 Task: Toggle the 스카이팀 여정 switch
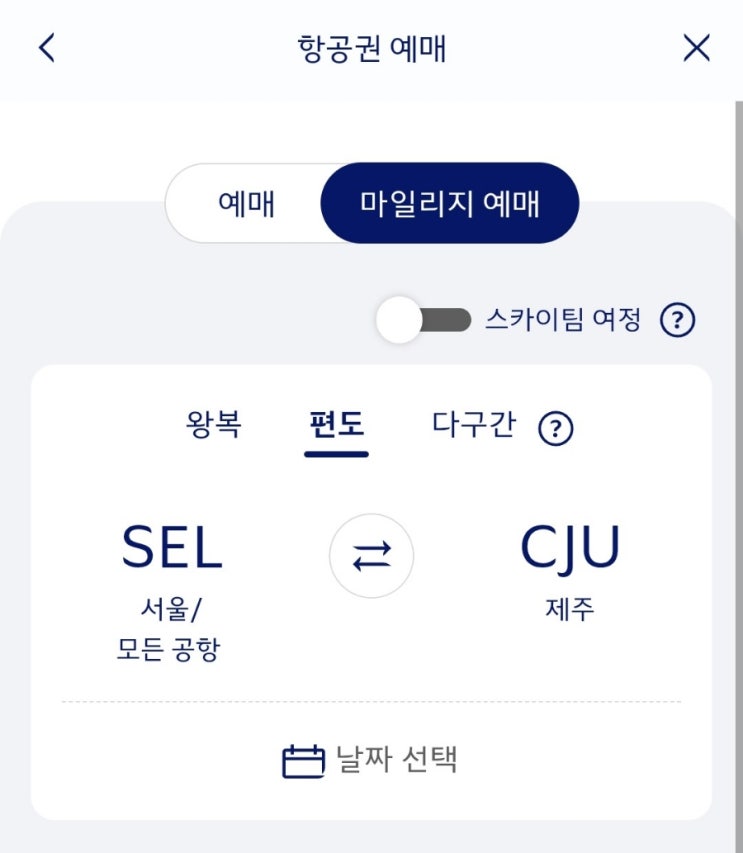pyautogui.click(x=423, y=321)
